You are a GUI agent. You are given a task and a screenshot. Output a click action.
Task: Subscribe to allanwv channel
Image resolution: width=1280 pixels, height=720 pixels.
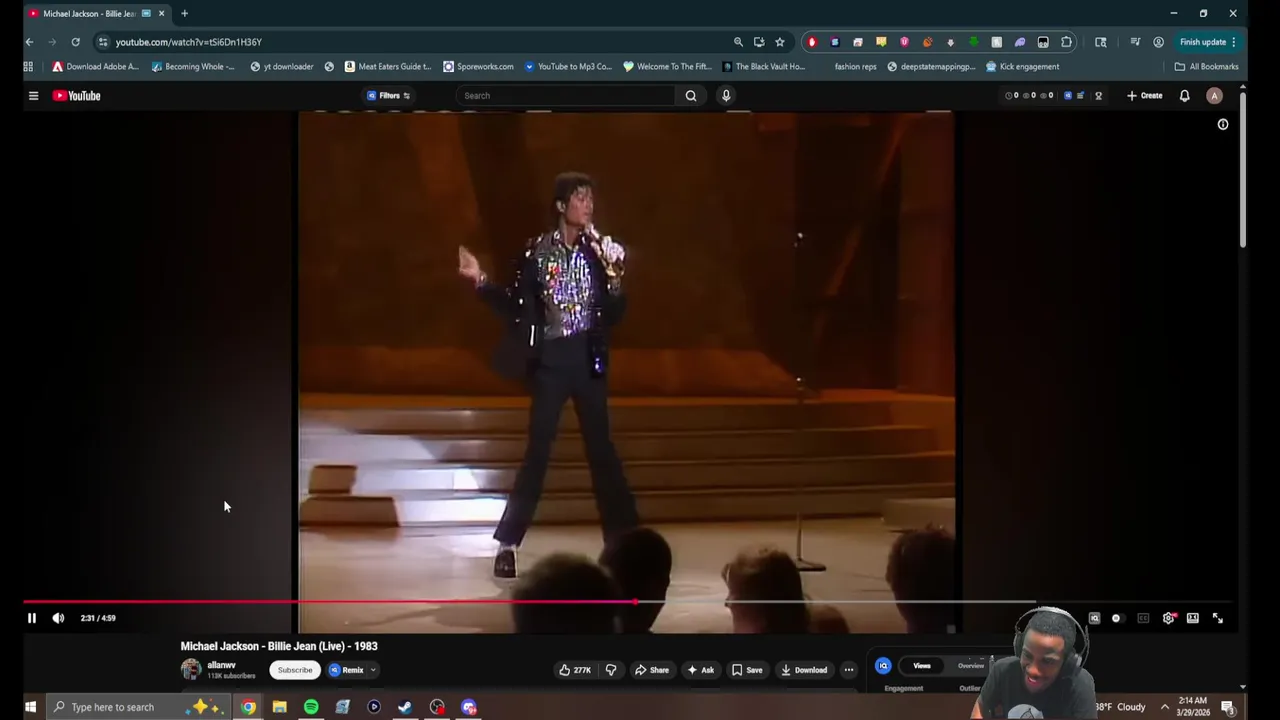[x=295, y=670]
